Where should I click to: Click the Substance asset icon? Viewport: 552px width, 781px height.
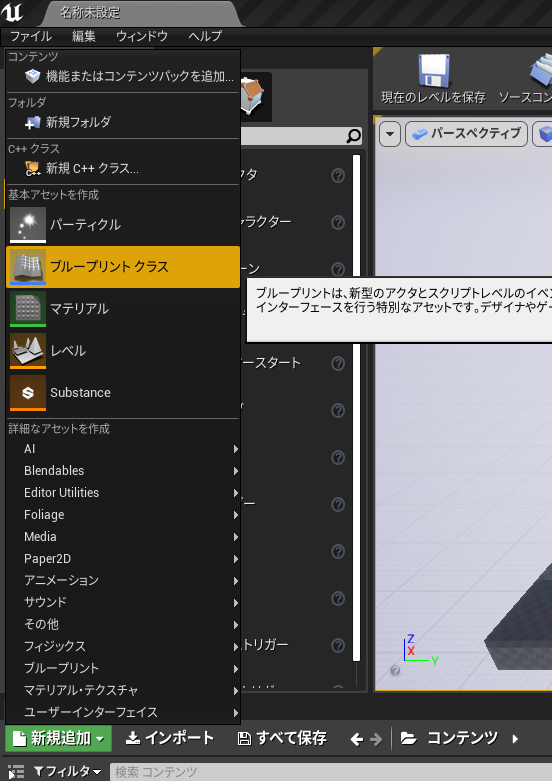(28, 392)
